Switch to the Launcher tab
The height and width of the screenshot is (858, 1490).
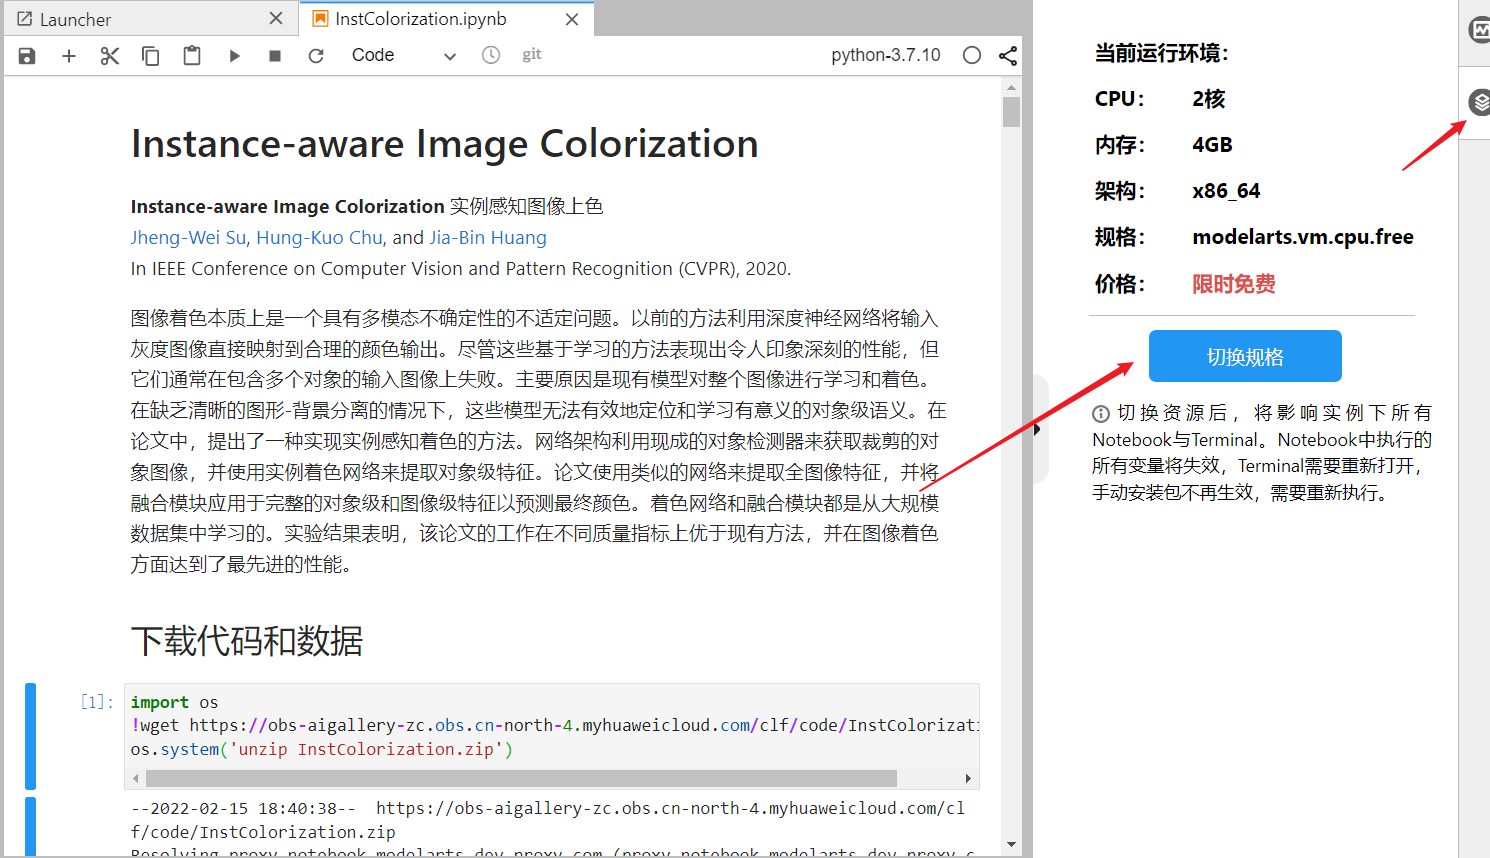pos(150,19)
